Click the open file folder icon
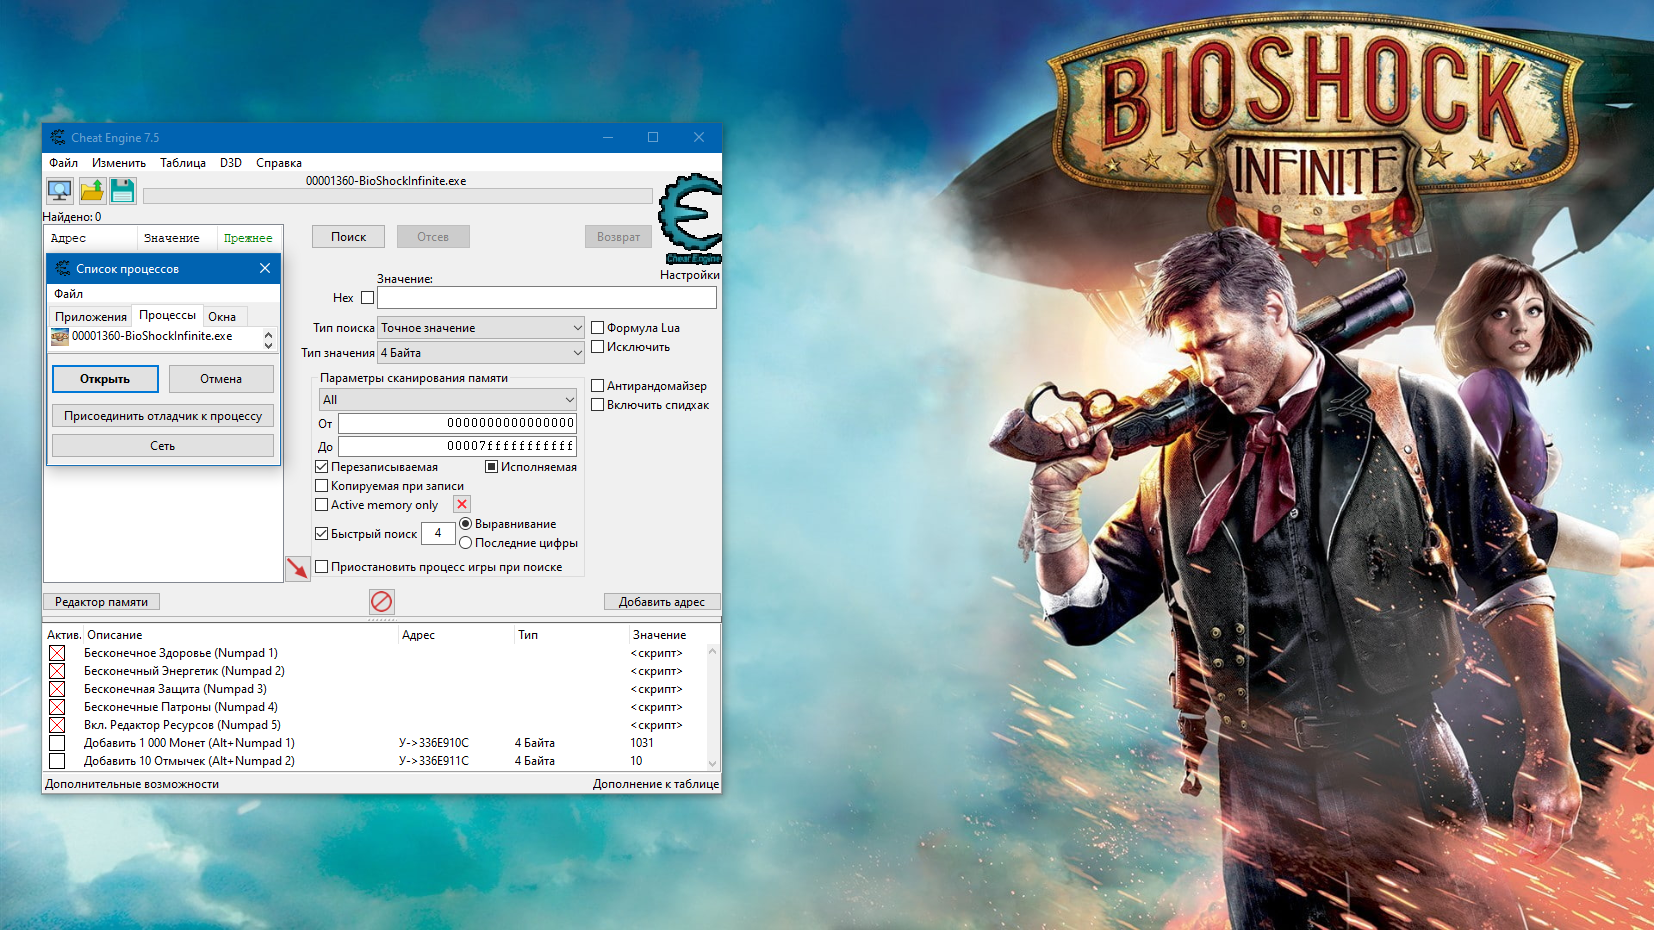Image resolution: width=1654 pixels, height=930 pixels. click(x=92, y=190)
